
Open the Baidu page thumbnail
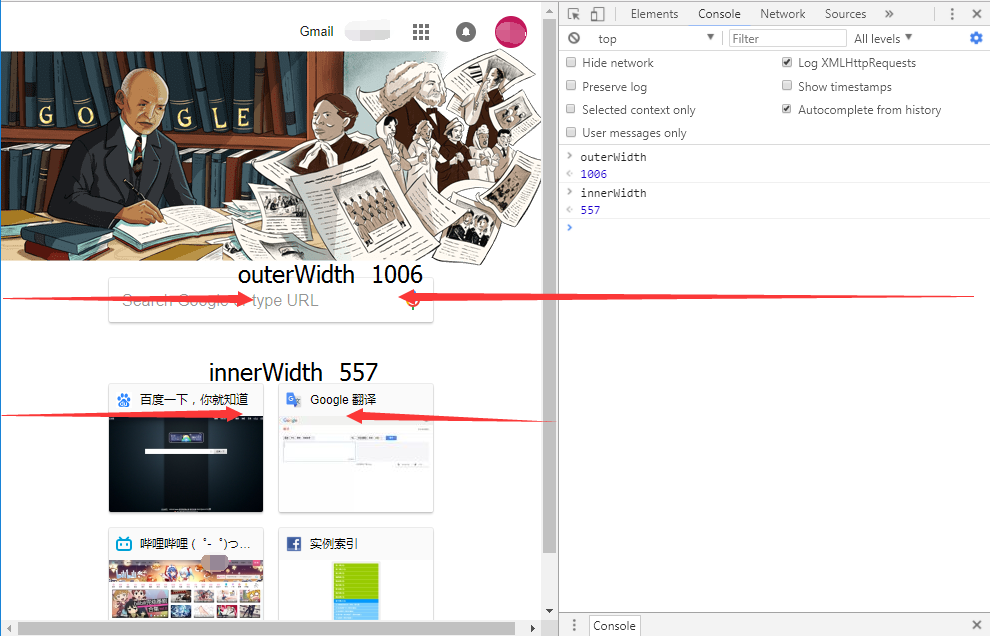click(186, 464)
